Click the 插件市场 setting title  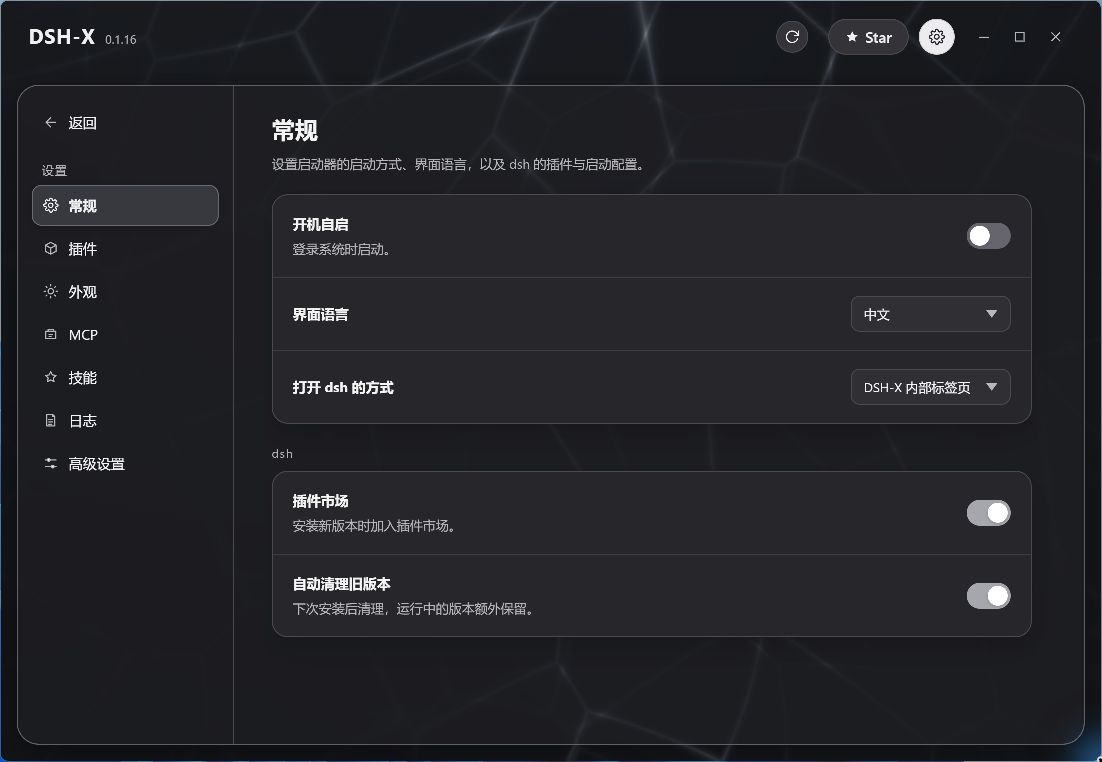point(320,501)
